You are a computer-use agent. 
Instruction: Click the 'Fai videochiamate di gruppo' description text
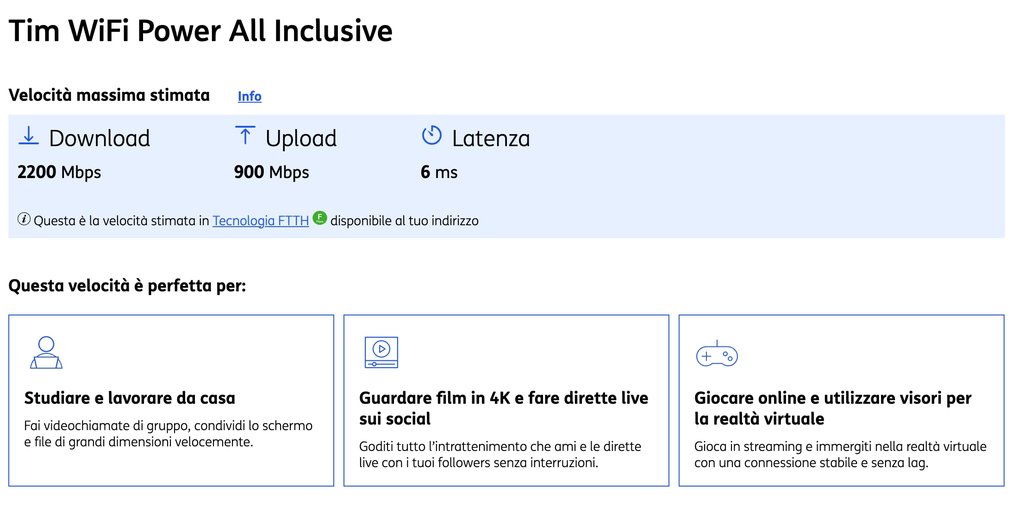pyautogui.click(x=168, y=434)
